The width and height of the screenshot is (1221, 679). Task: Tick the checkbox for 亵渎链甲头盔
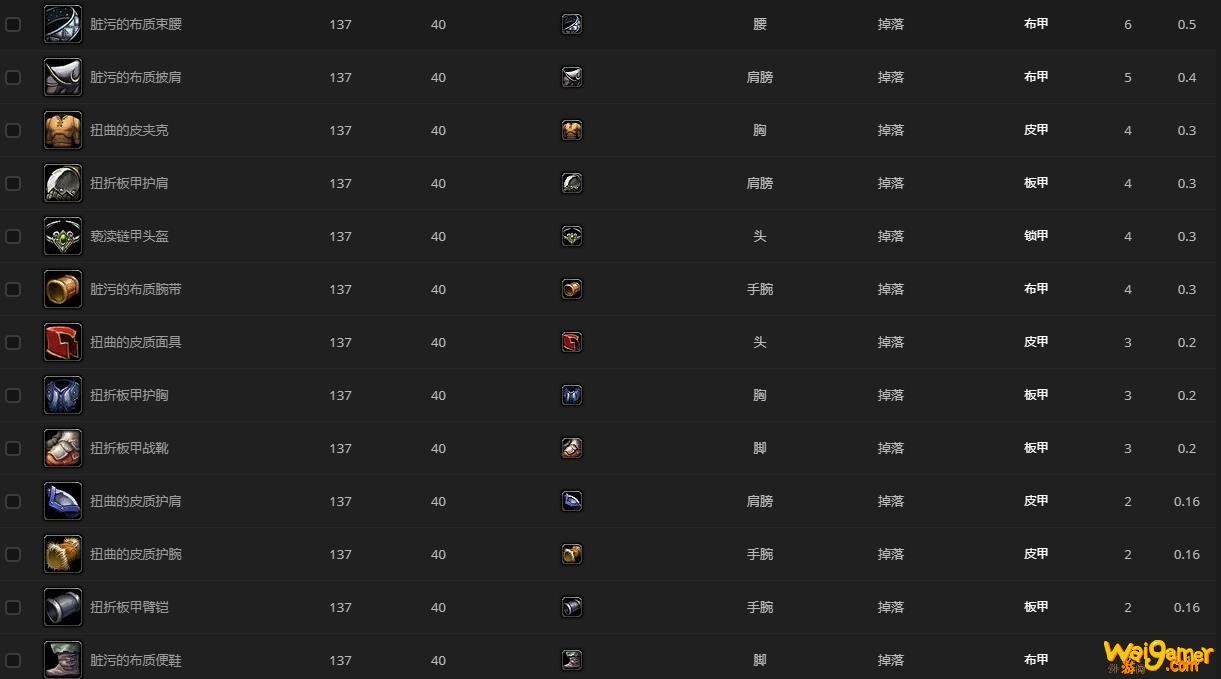click(x=13, y=236)
